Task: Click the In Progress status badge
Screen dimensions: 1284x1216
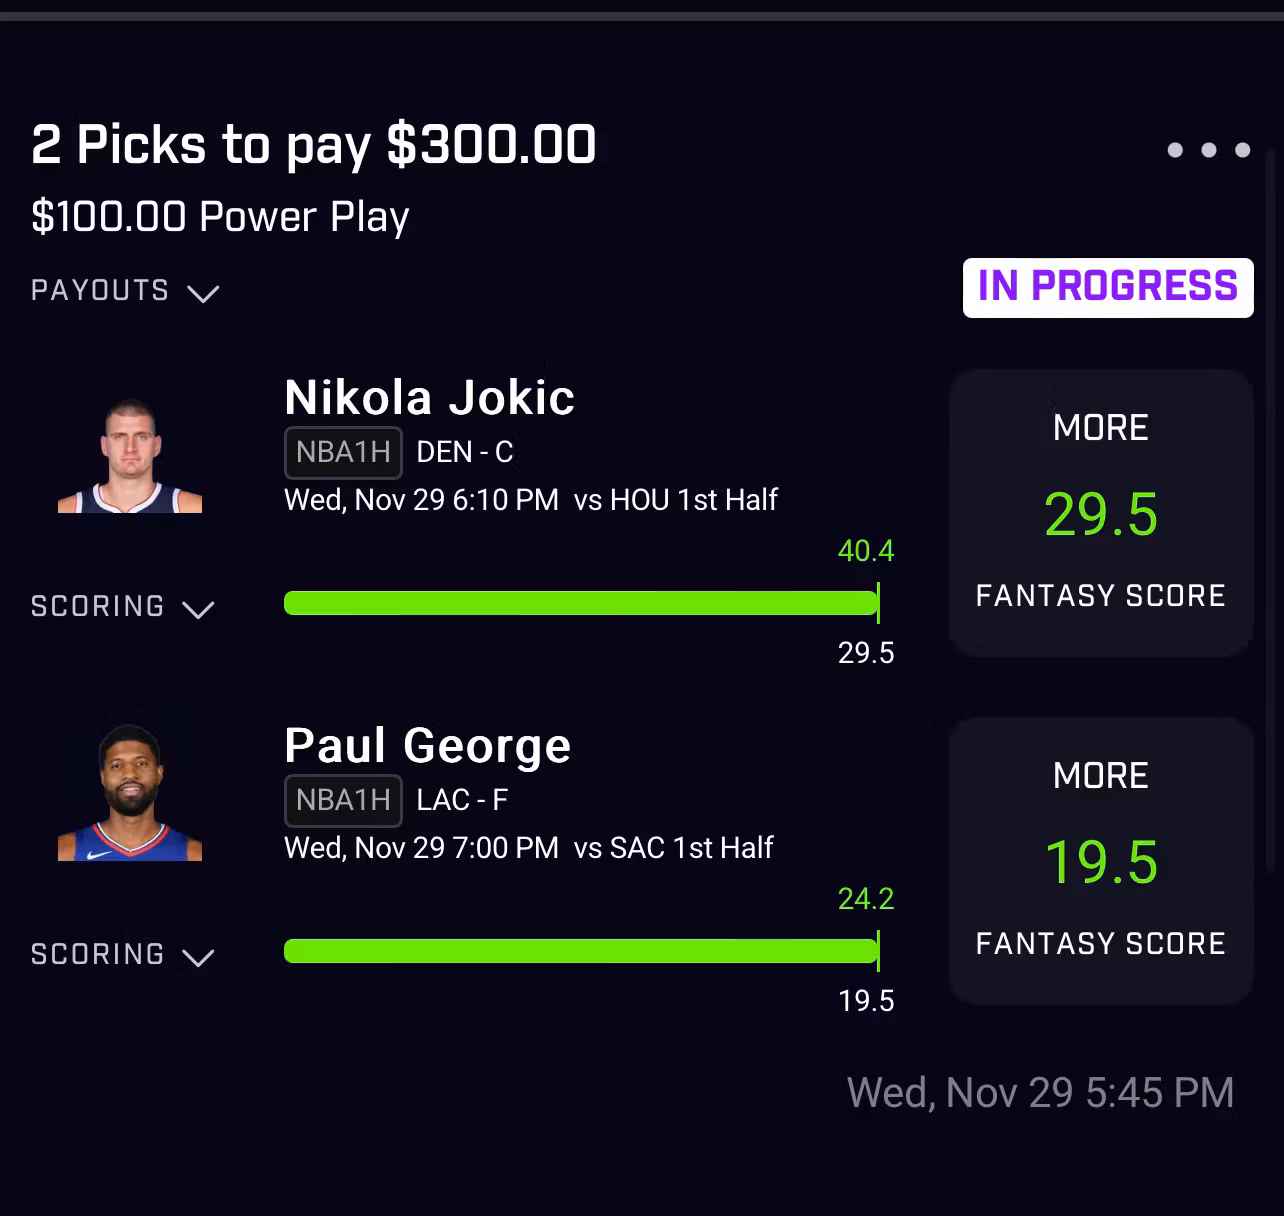Action: click(1107, 288)
